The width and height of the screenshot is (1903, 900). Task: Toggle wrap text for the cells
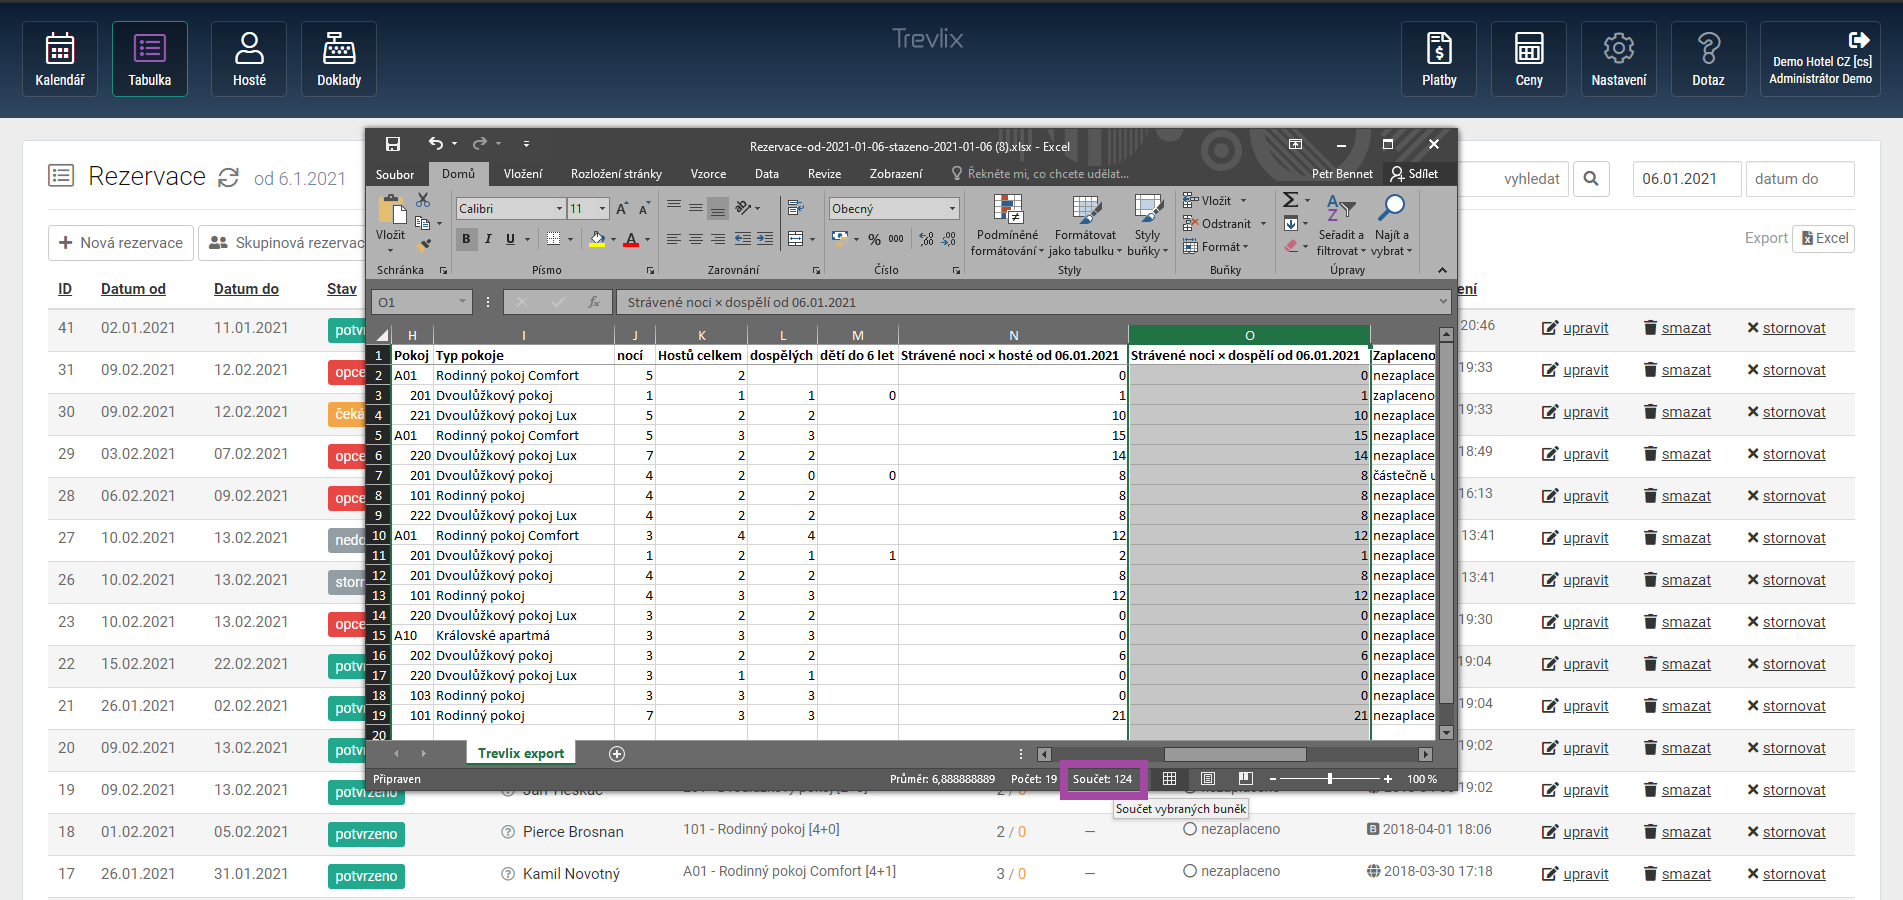point(796,208)
